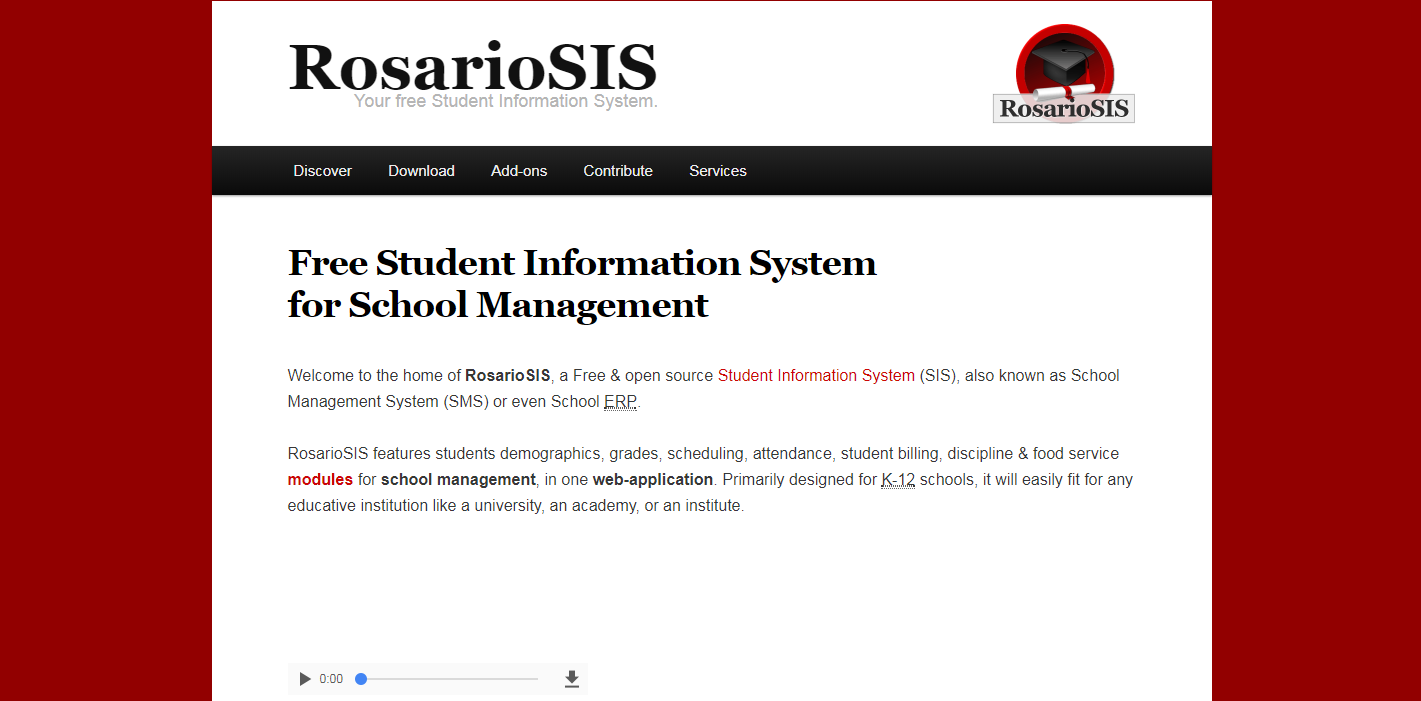This screenshot has width=1421, height=701.
Task: Open the red modules link
Action: pos(320,480)
